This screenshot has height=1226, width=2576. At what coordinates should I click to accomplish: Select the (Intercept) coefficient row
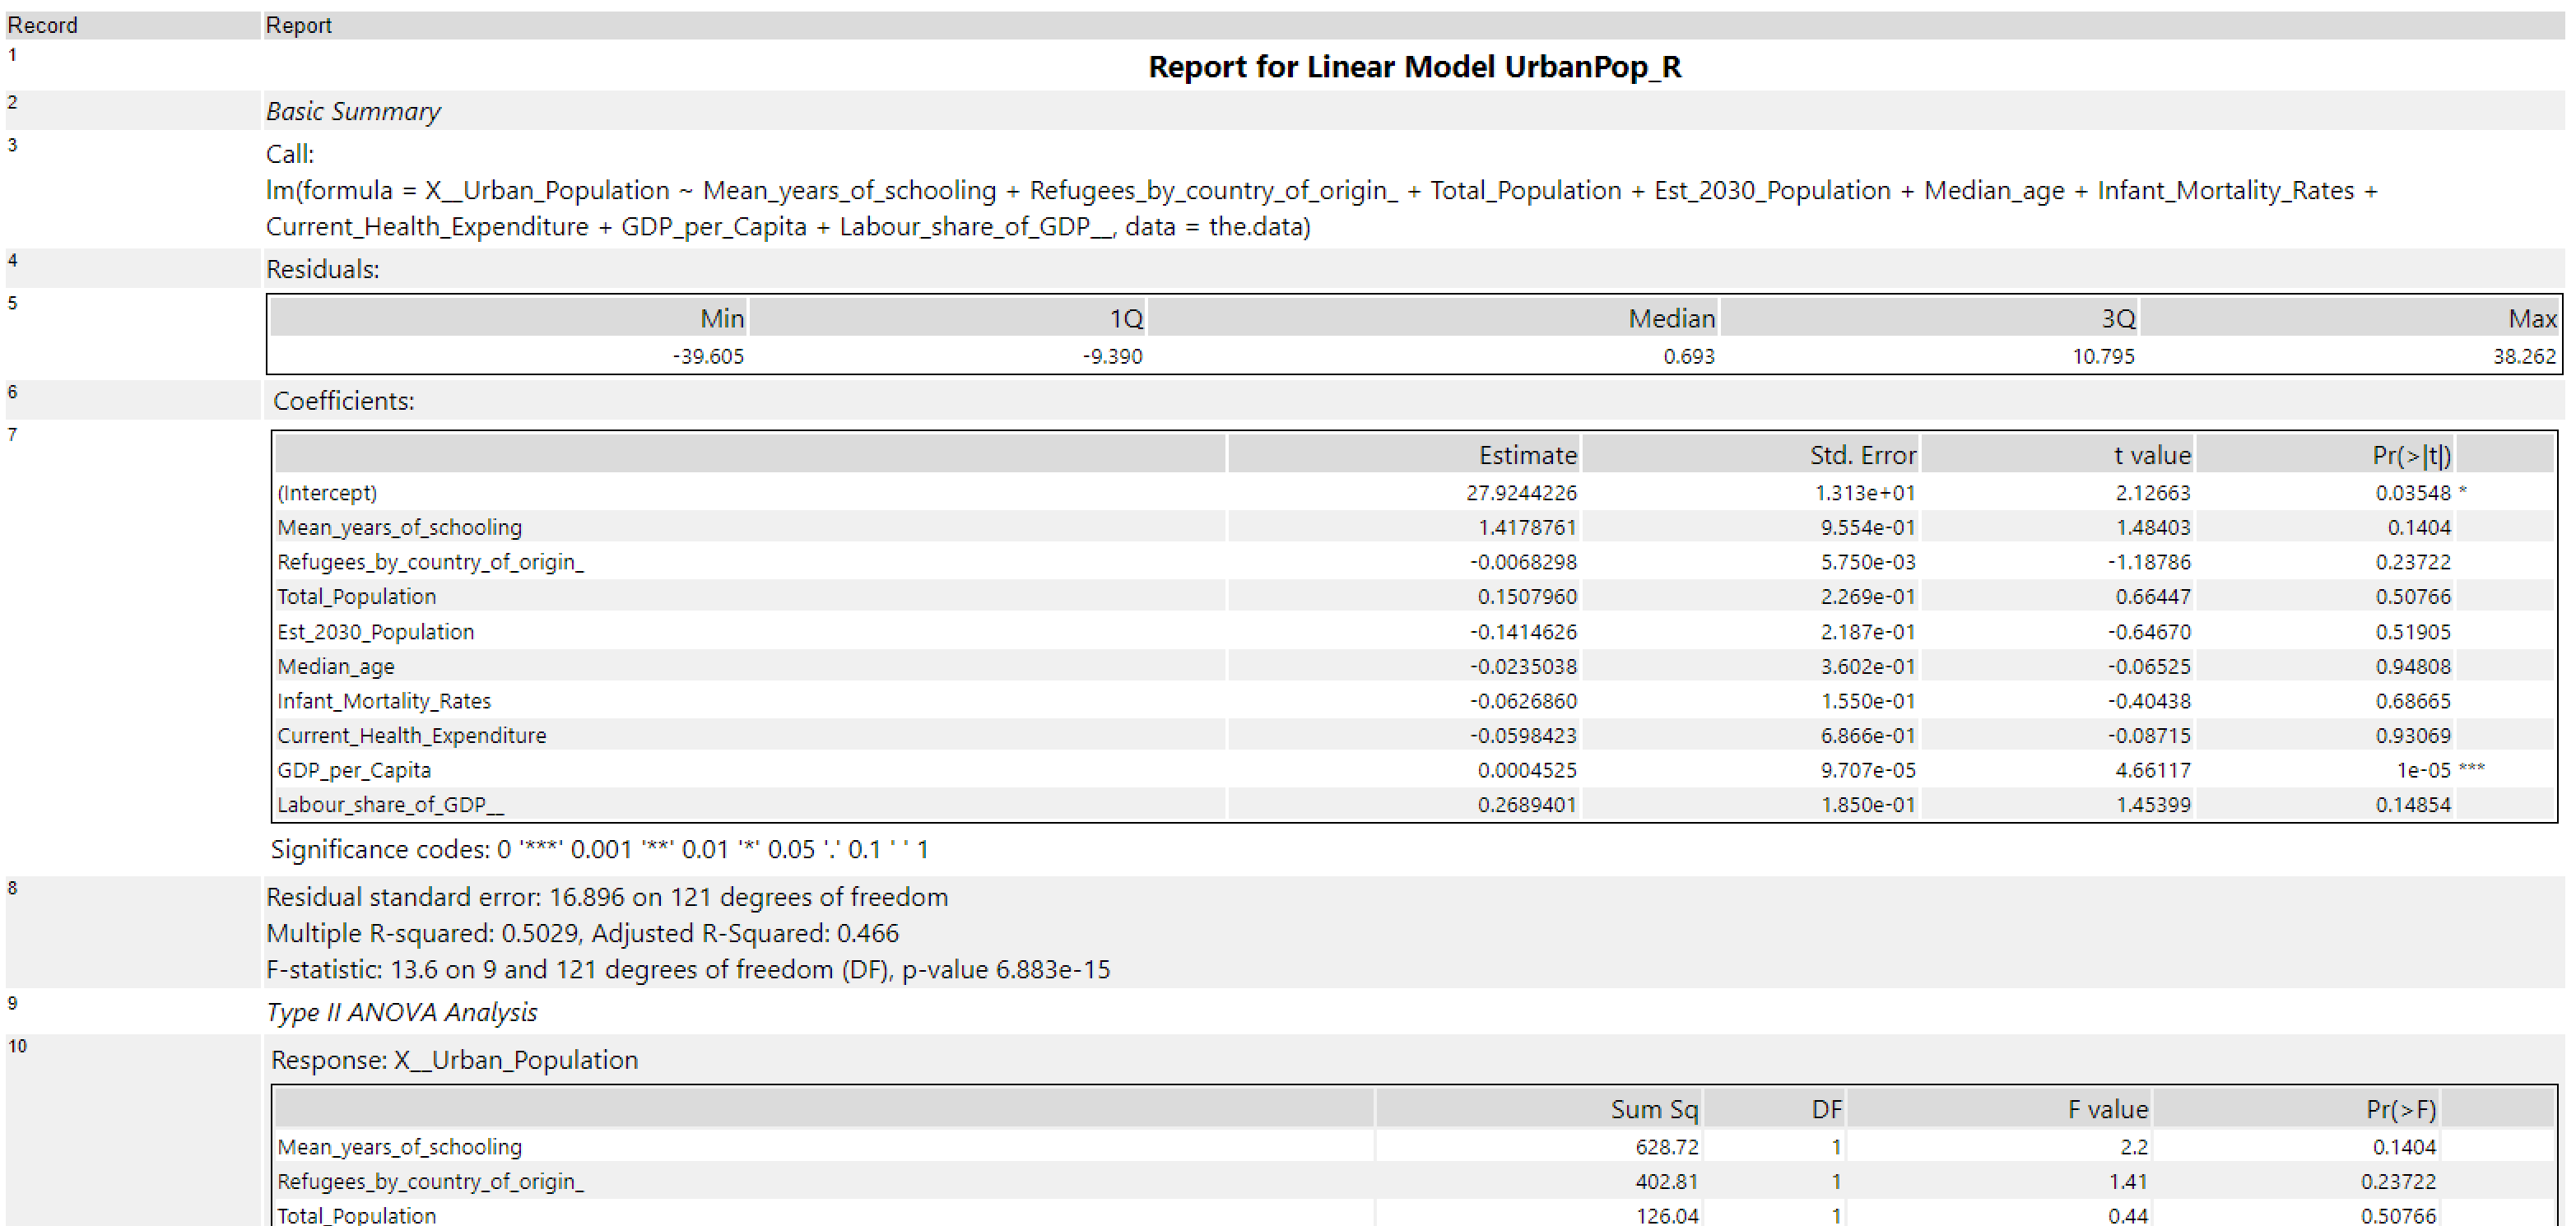[327, 493]
